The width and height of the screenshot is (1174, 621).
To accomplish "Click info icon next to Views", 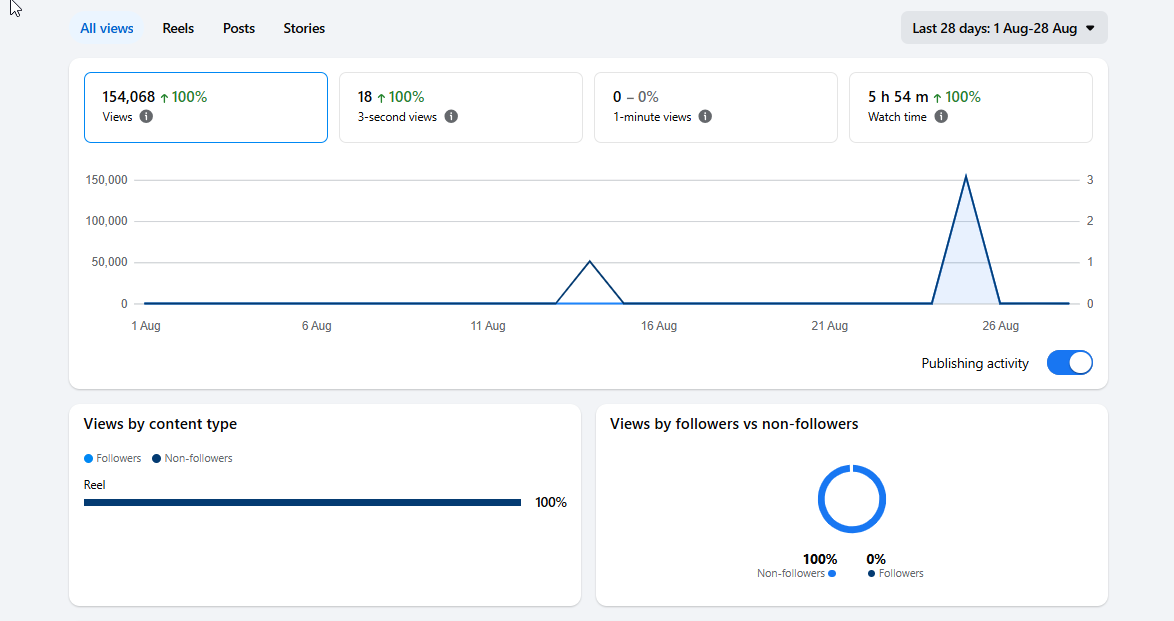I will point(146,117).
